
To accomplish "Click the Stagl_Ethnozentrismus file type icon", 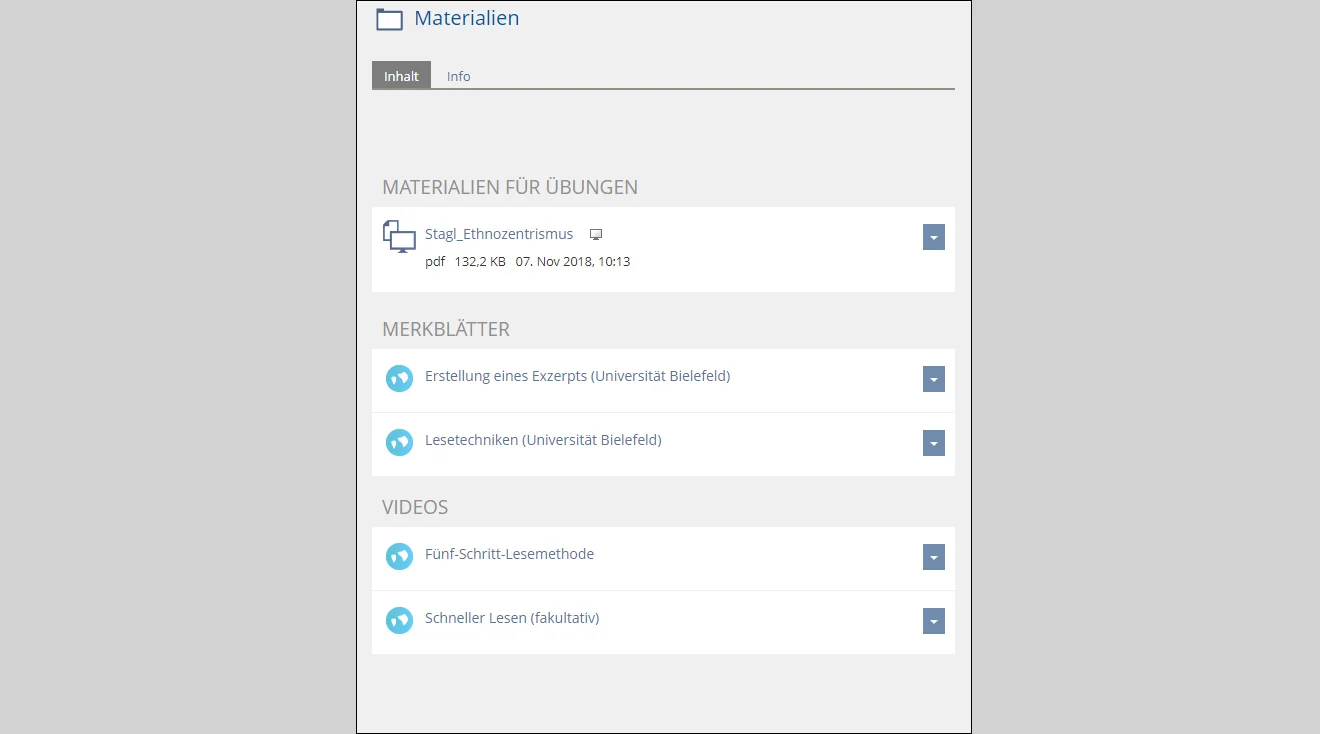I will [399, 237].
